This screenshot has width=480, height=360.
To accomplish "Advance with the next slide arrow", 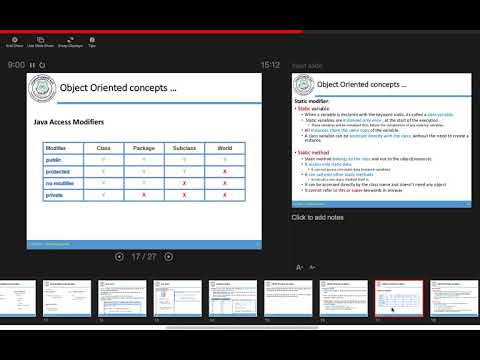I will click(x=169, y=257).
